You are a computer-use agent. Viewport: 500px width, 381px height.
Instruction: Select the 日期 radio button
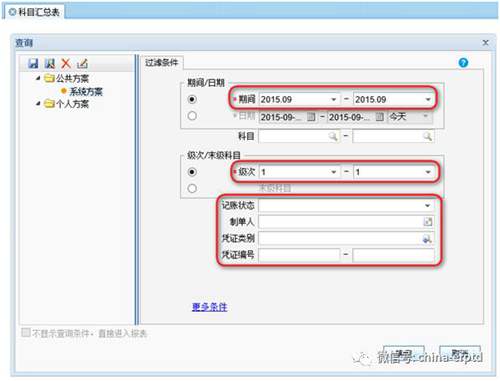[192, 116]
